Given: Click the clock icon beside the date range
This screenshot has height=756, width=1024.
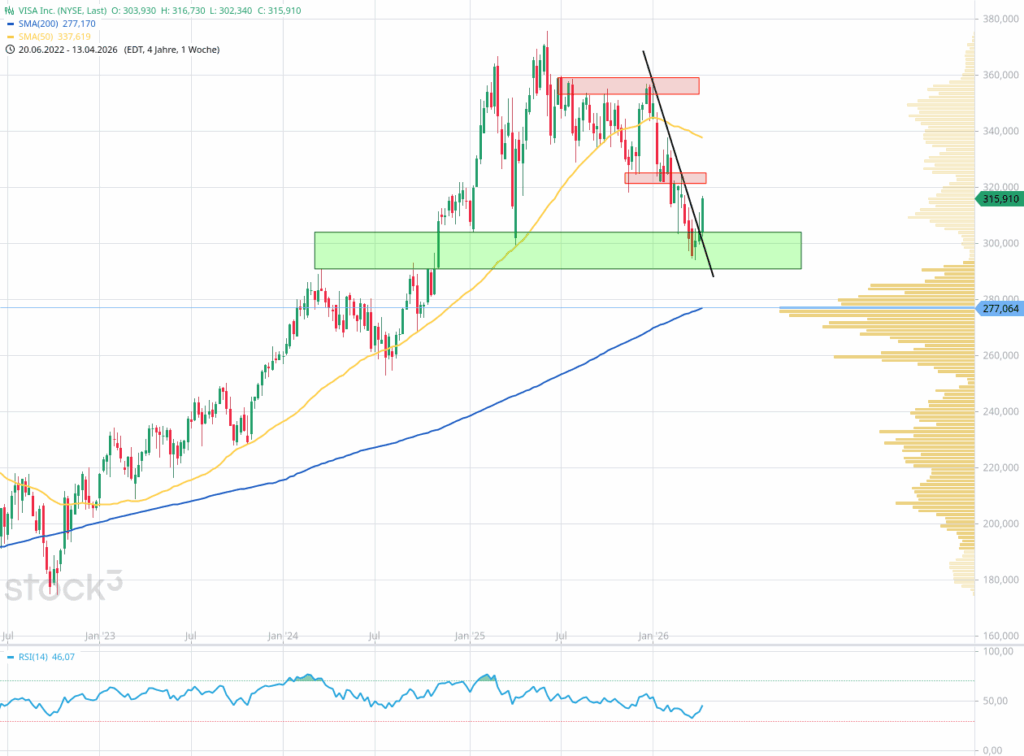Looking at the screenshot, I should pyautogui.click(x=10, y=49).
